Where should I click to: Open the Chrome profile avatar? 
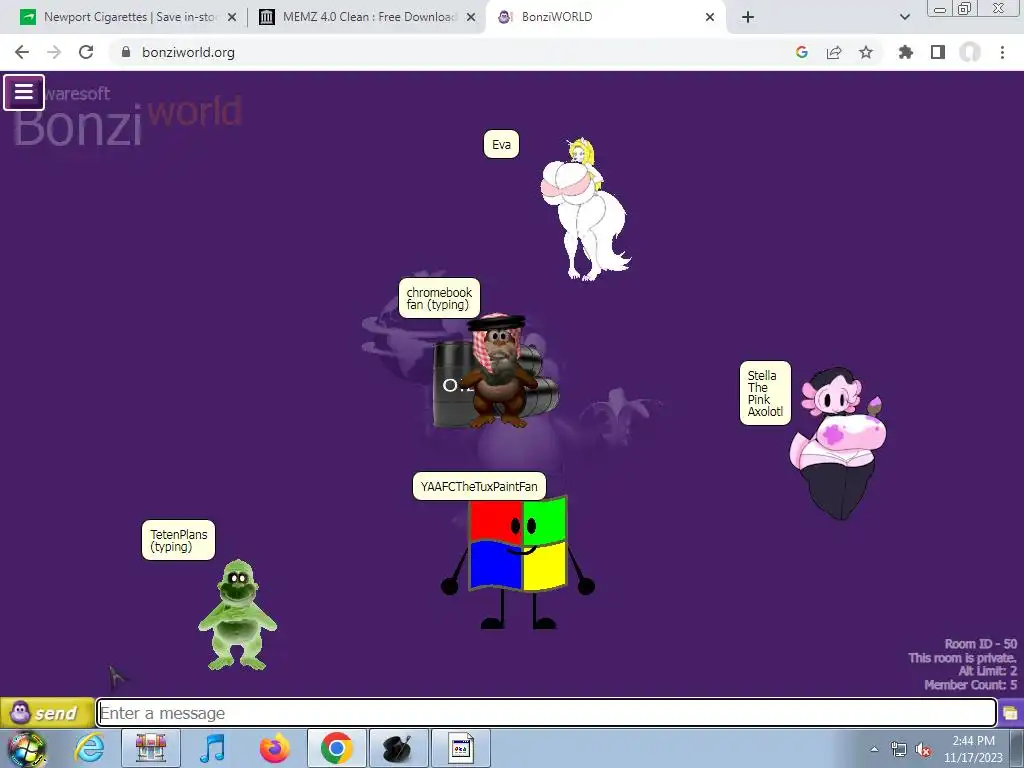point(970,52)
